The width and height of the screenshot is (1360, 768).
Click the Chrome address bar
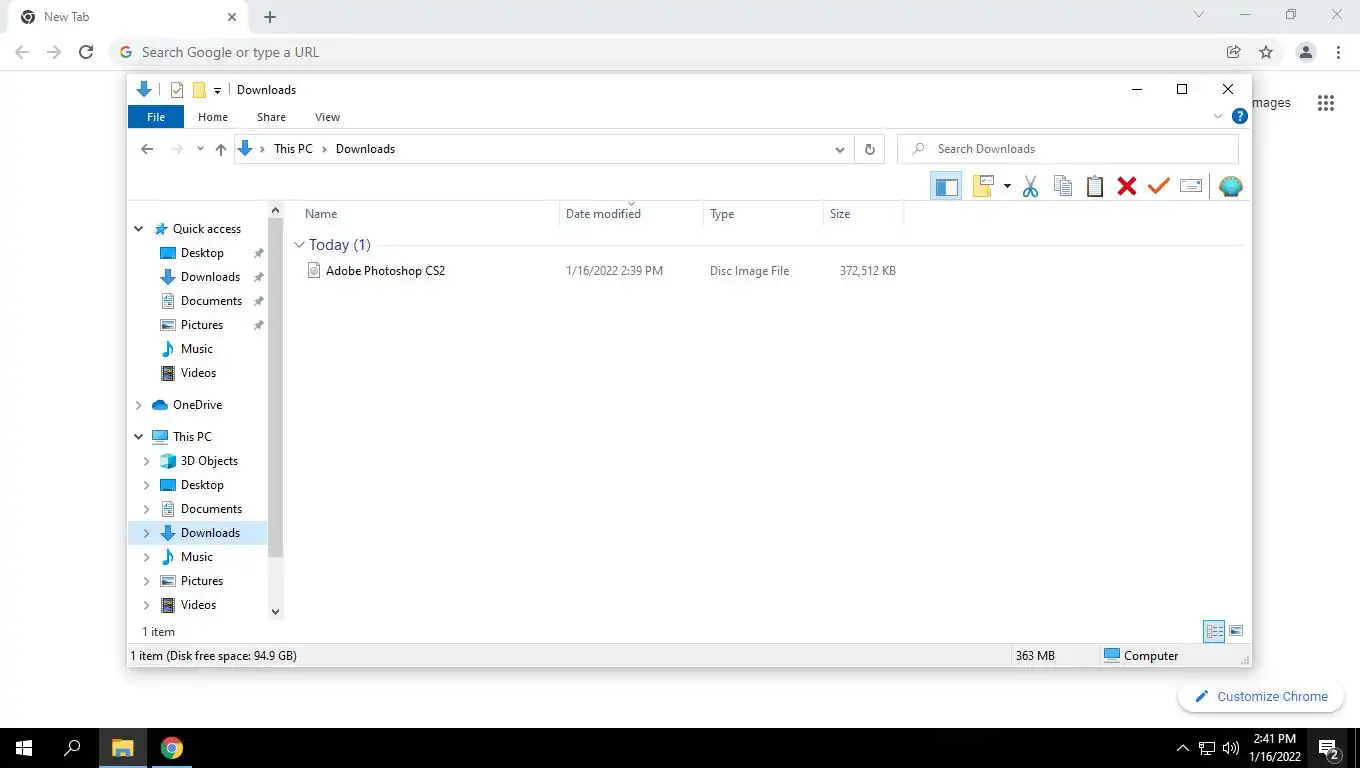664,52
